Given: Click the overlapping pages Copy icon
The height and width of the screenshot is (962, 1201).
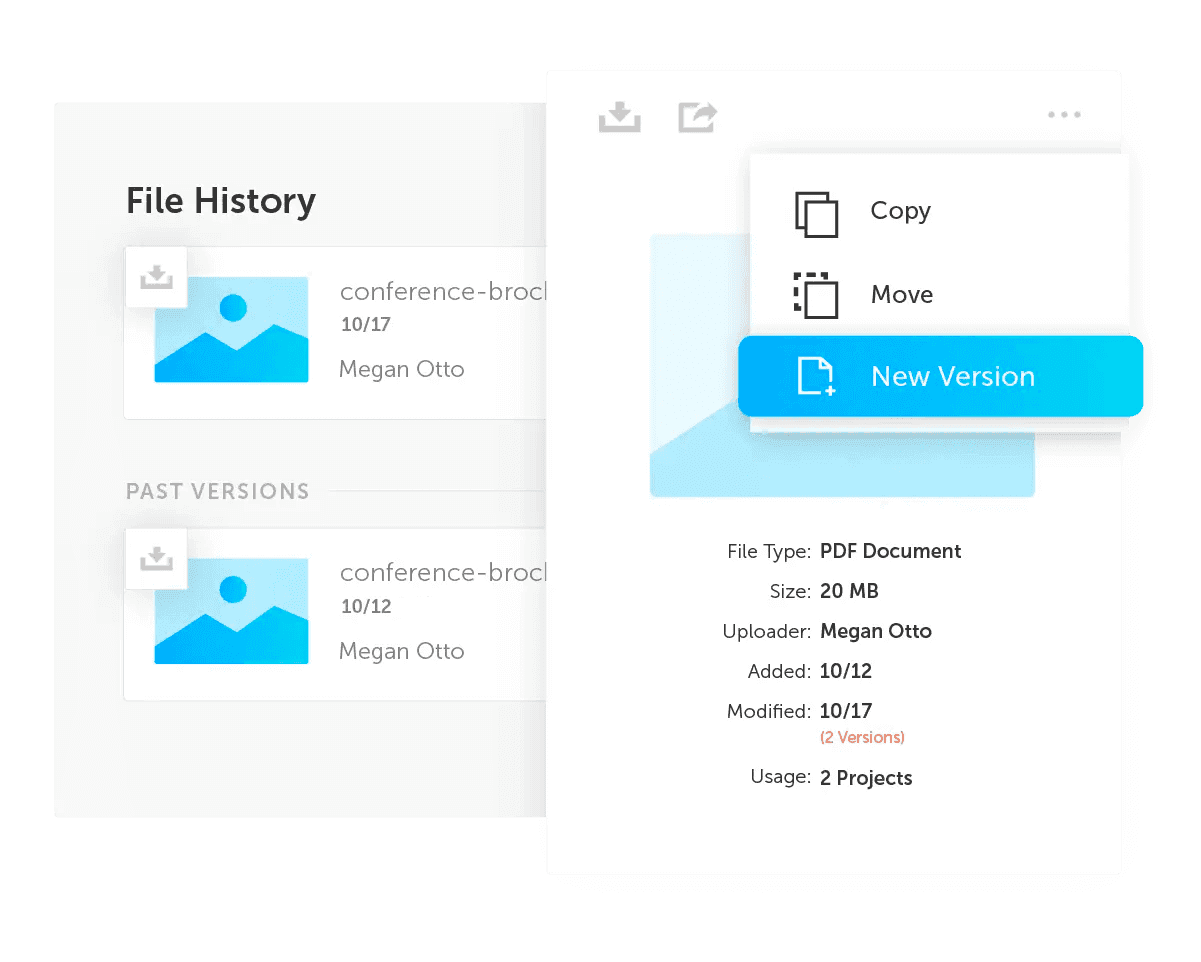Looking at the screenshot, I should 816,213.
